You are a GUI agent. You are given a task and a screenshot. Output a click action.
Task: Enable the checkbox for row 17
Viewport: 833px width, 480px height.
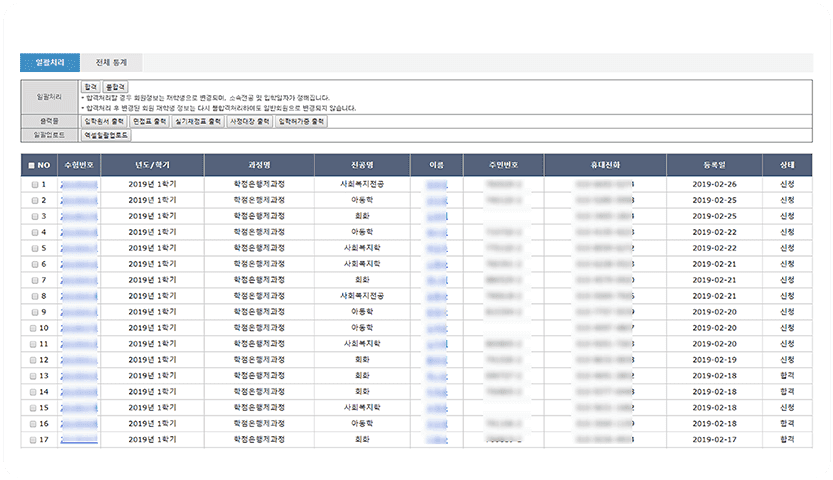pos(32,439)
